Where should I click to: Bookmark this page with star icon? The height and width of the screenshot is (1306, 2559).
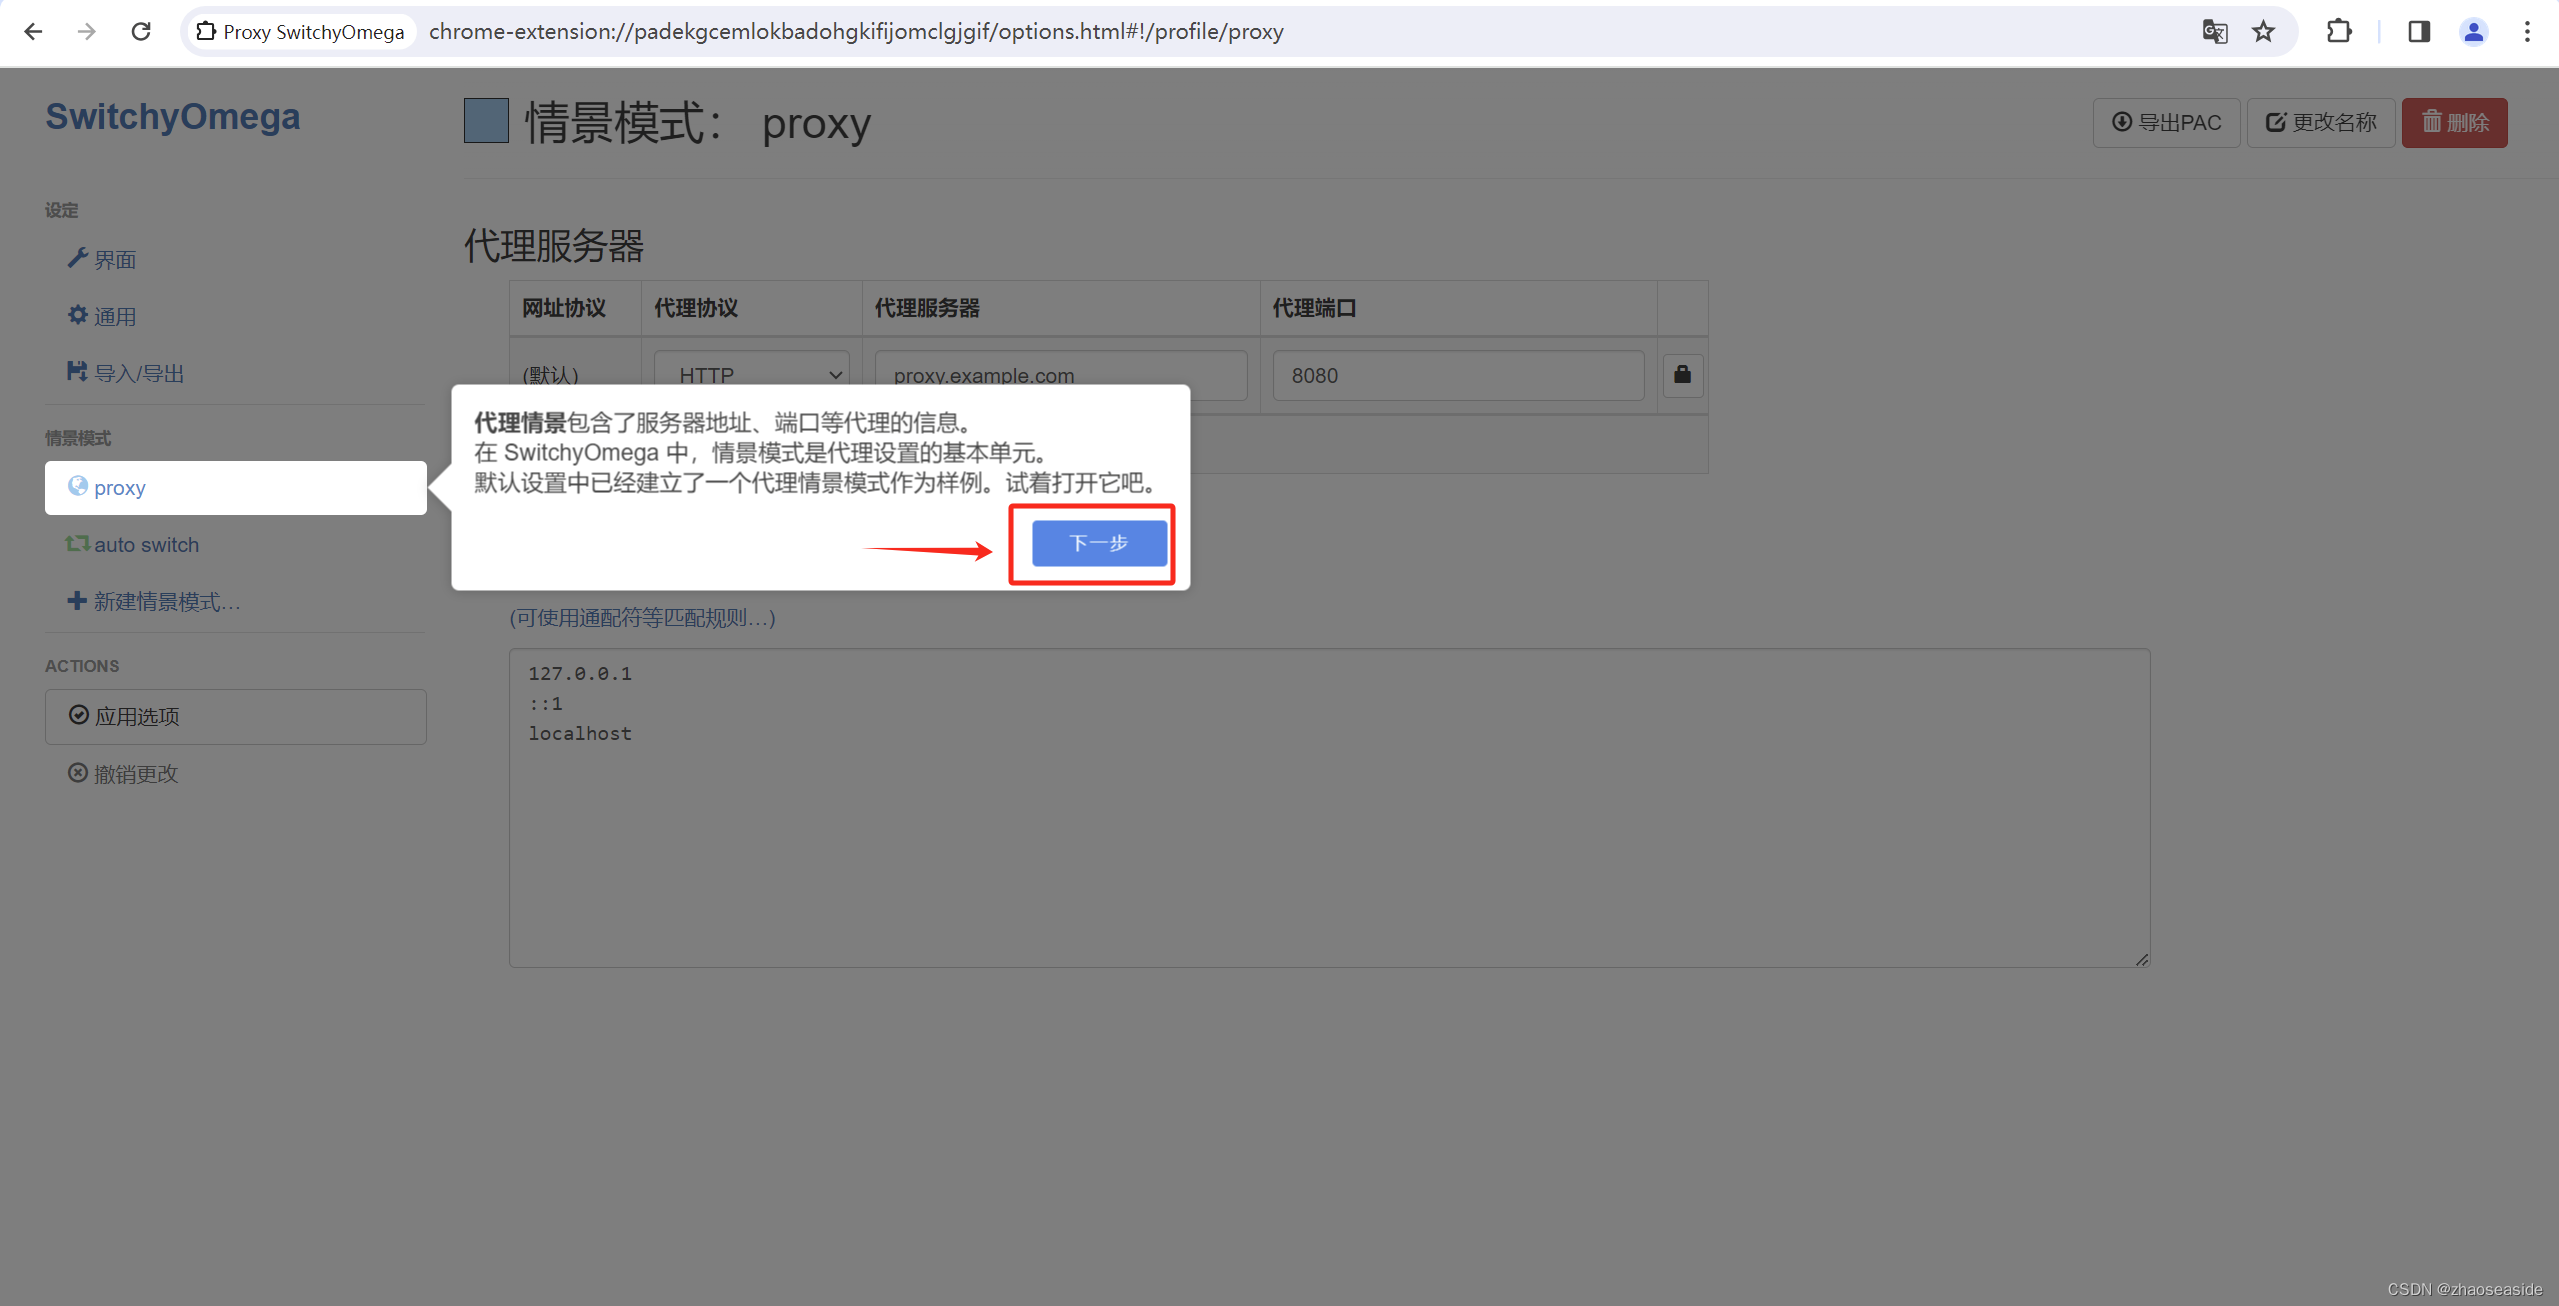click(x=2263, y=32)
